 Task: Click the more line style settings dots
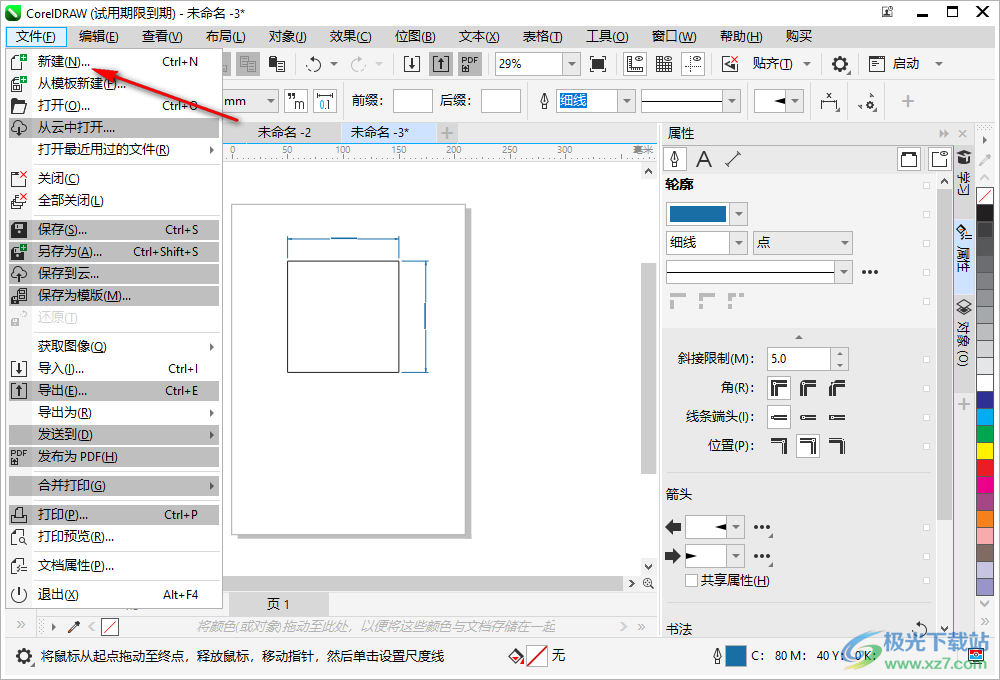pos(870,272)
